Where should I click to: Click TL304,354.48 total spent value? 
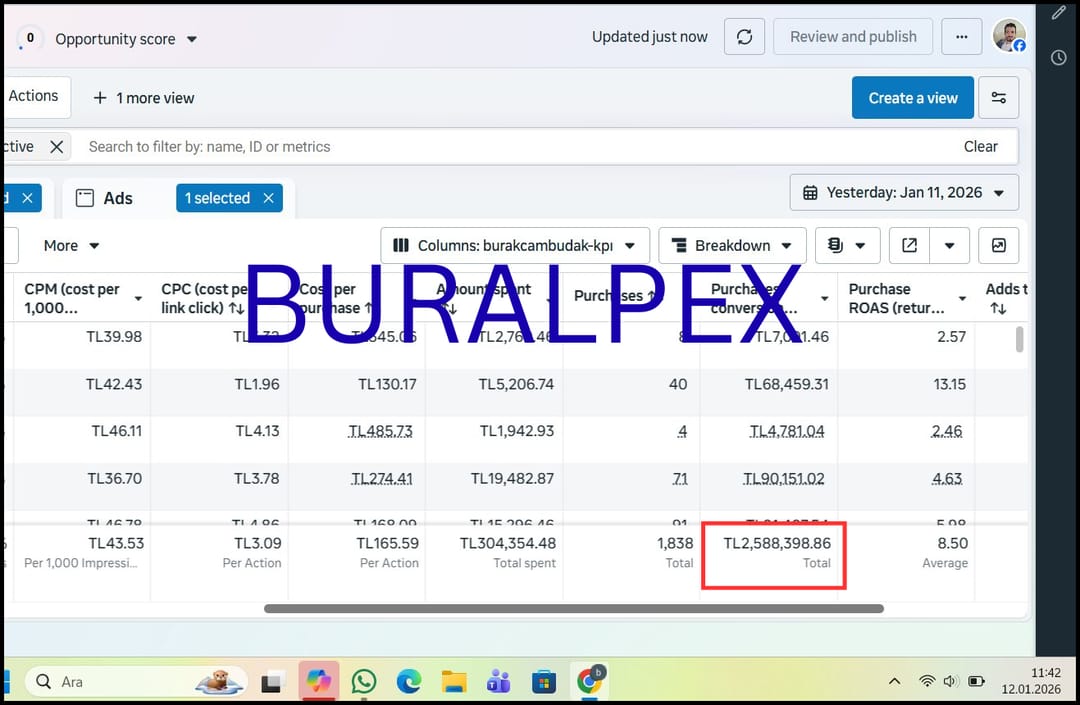tap(508, 543)
